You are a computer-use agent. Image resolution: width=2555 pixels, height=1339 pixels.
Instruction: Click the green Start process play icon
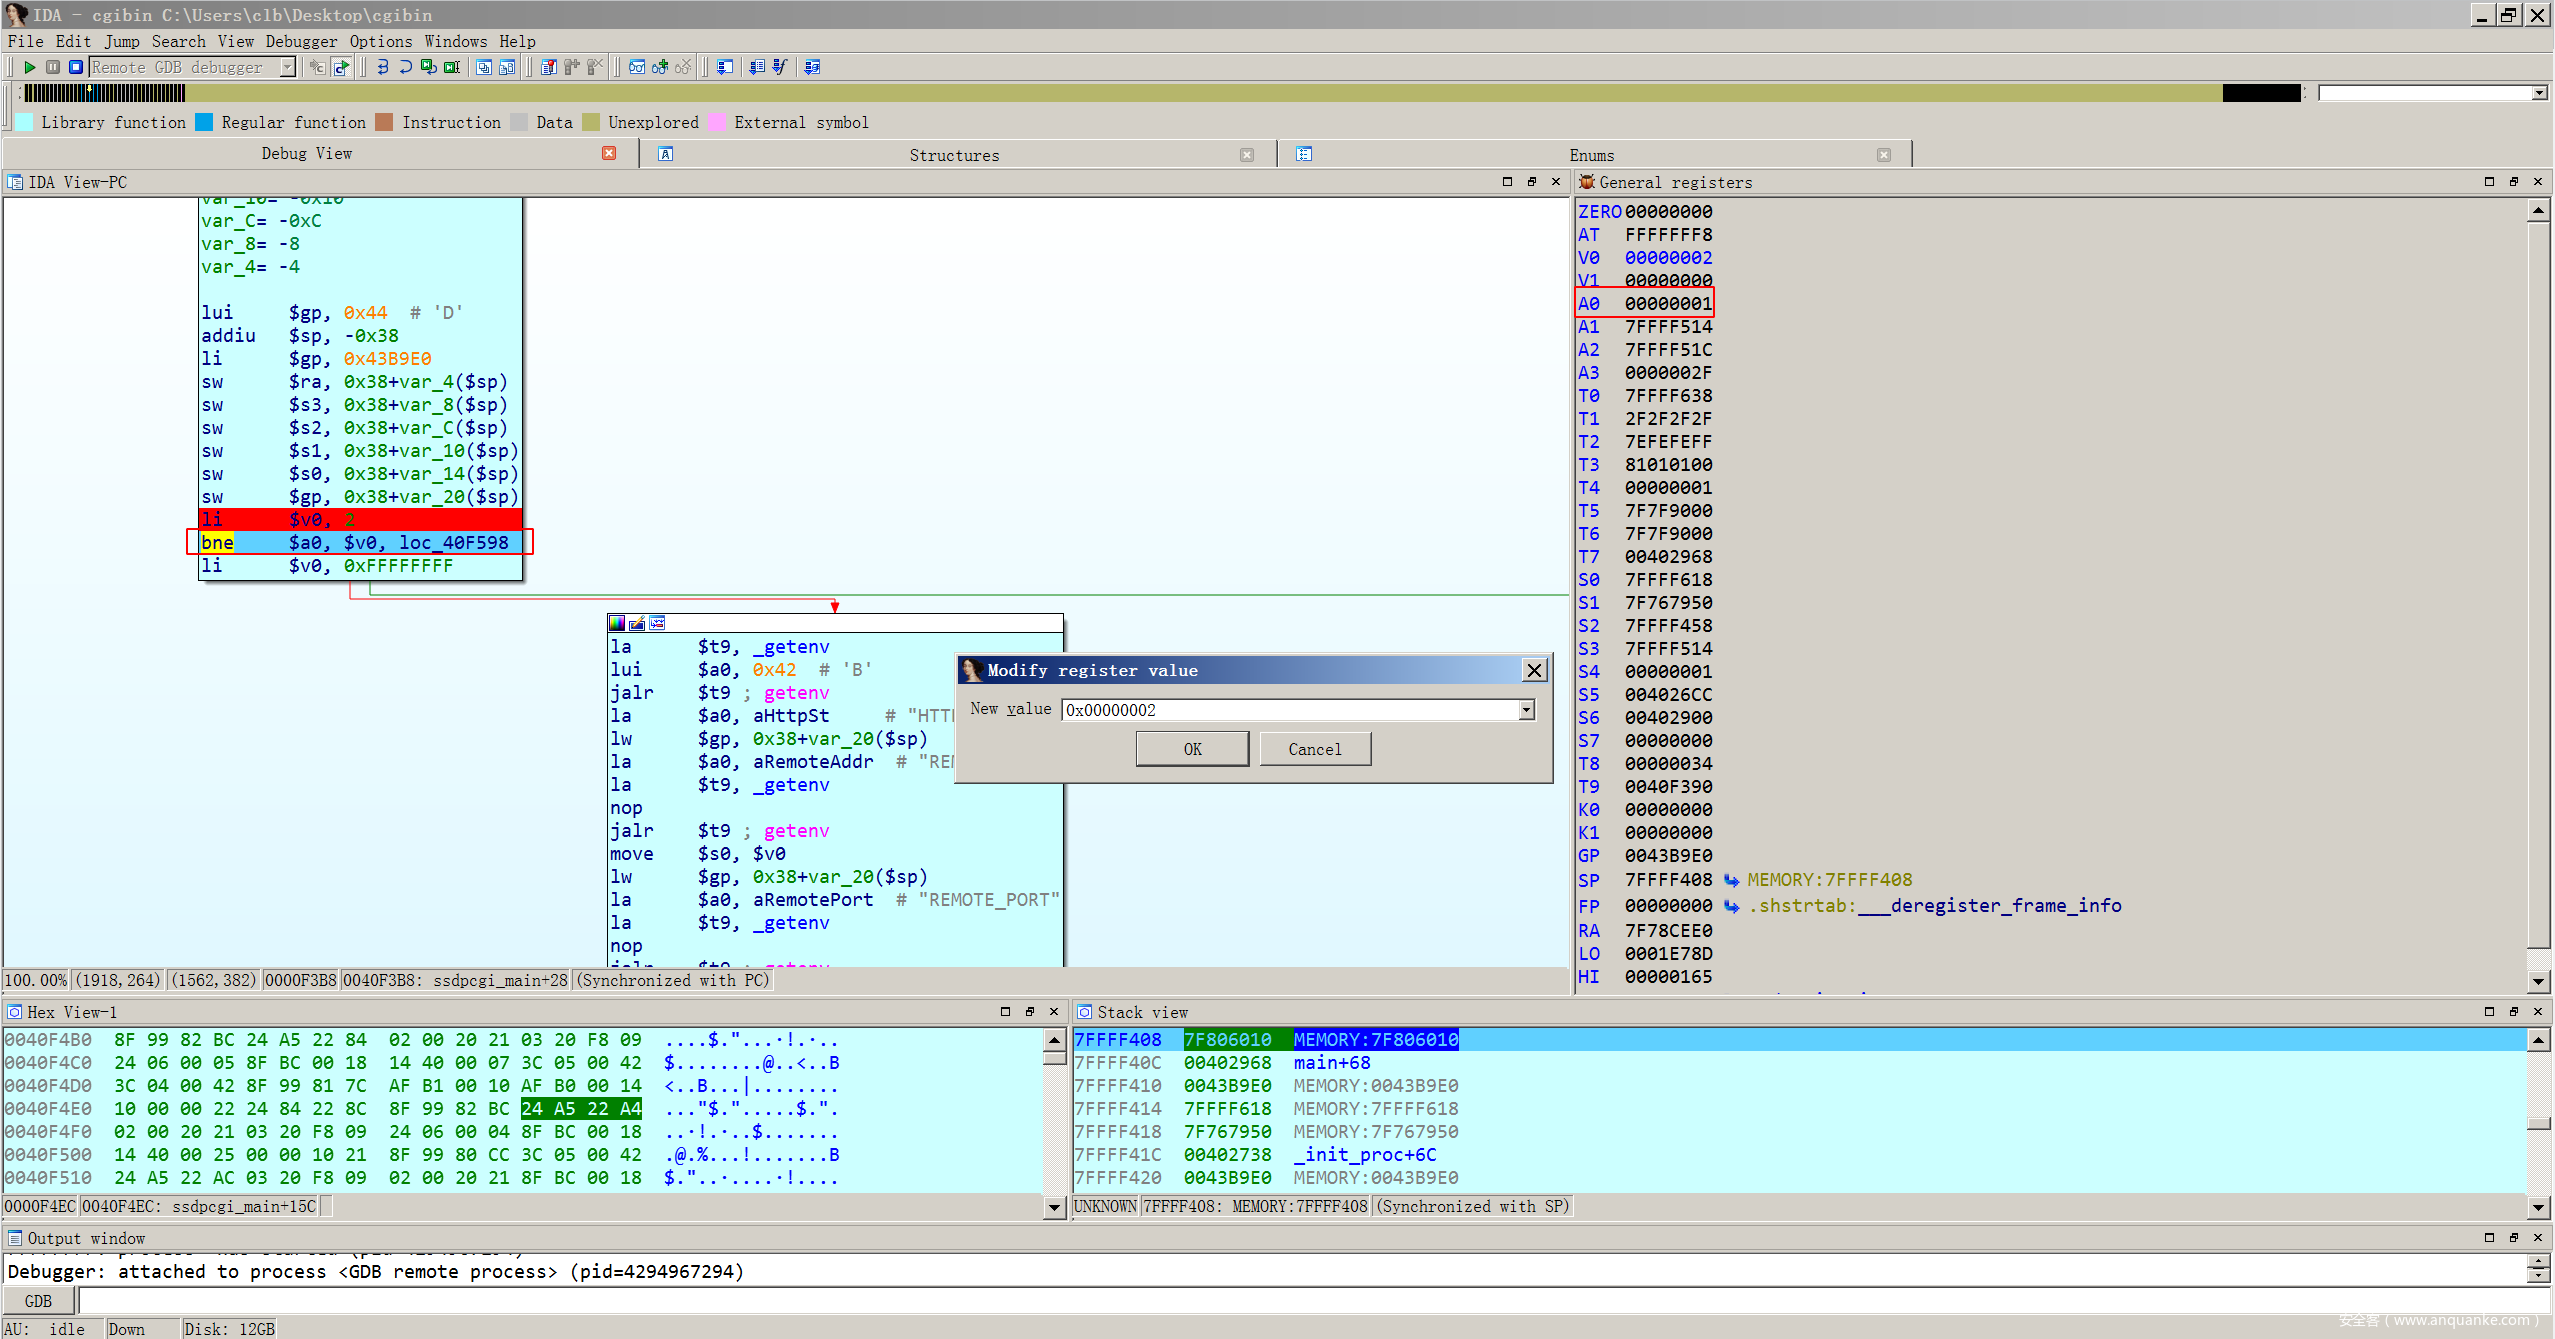[x=30, y=67]
